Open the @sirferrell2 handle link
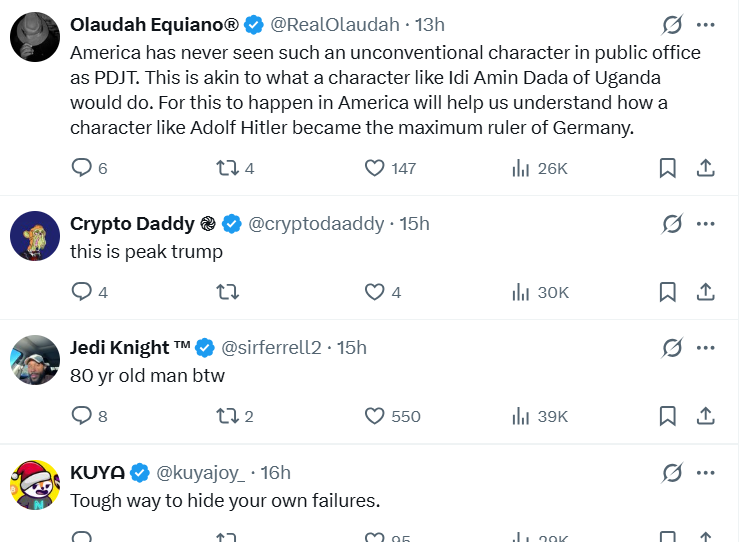 click(x=271, y=348)
